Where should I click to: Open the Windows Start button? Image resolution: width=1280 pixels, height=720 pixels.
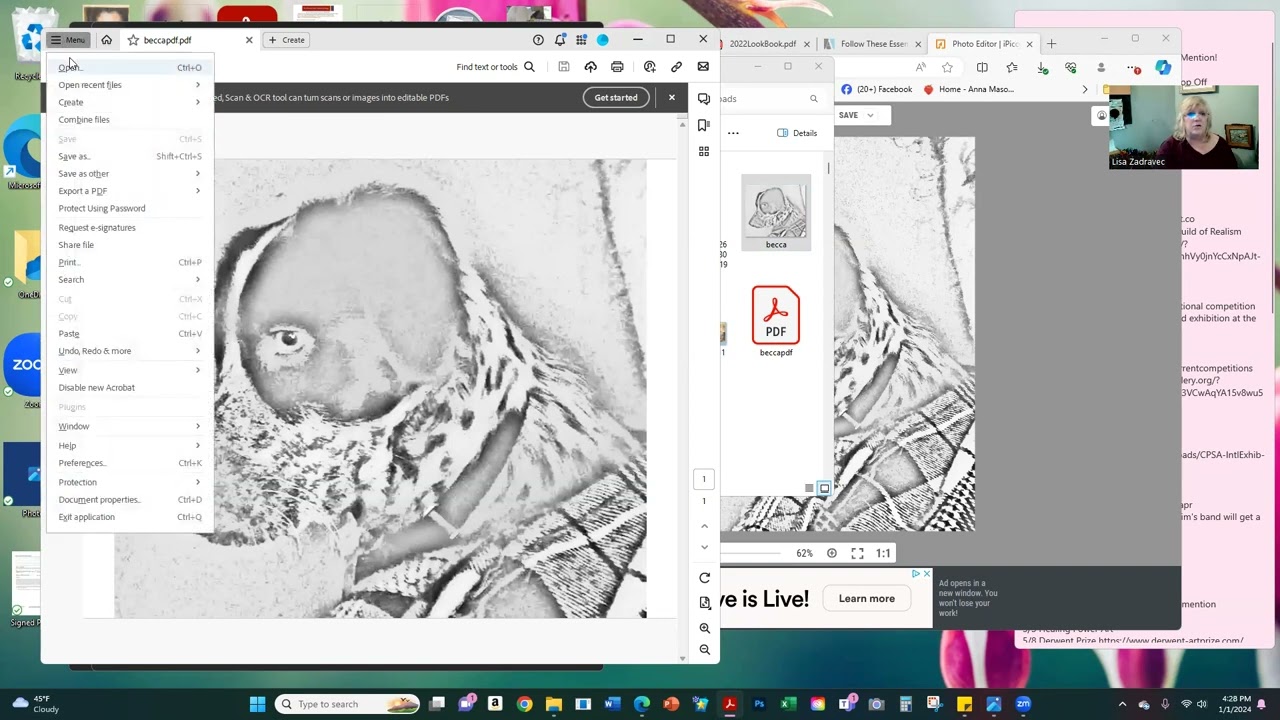257,704
